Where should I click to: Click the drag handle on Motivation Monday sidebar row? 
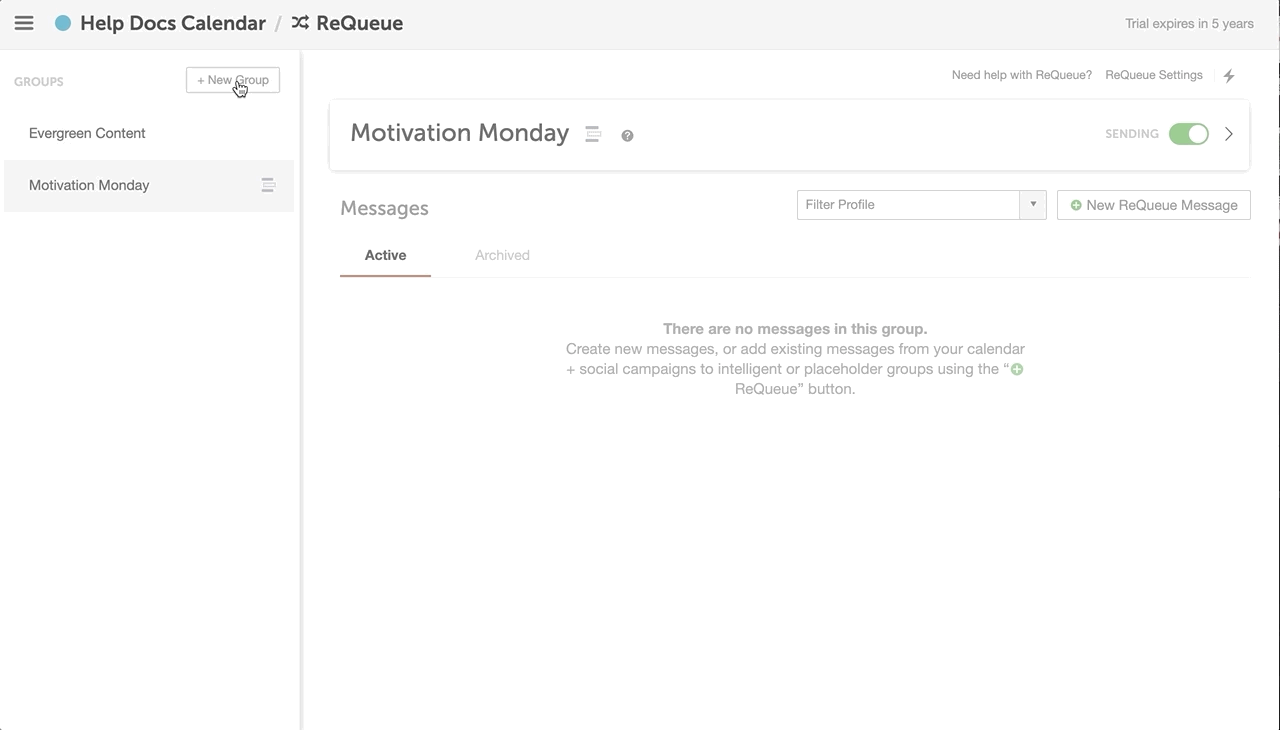tap(268, 185)
